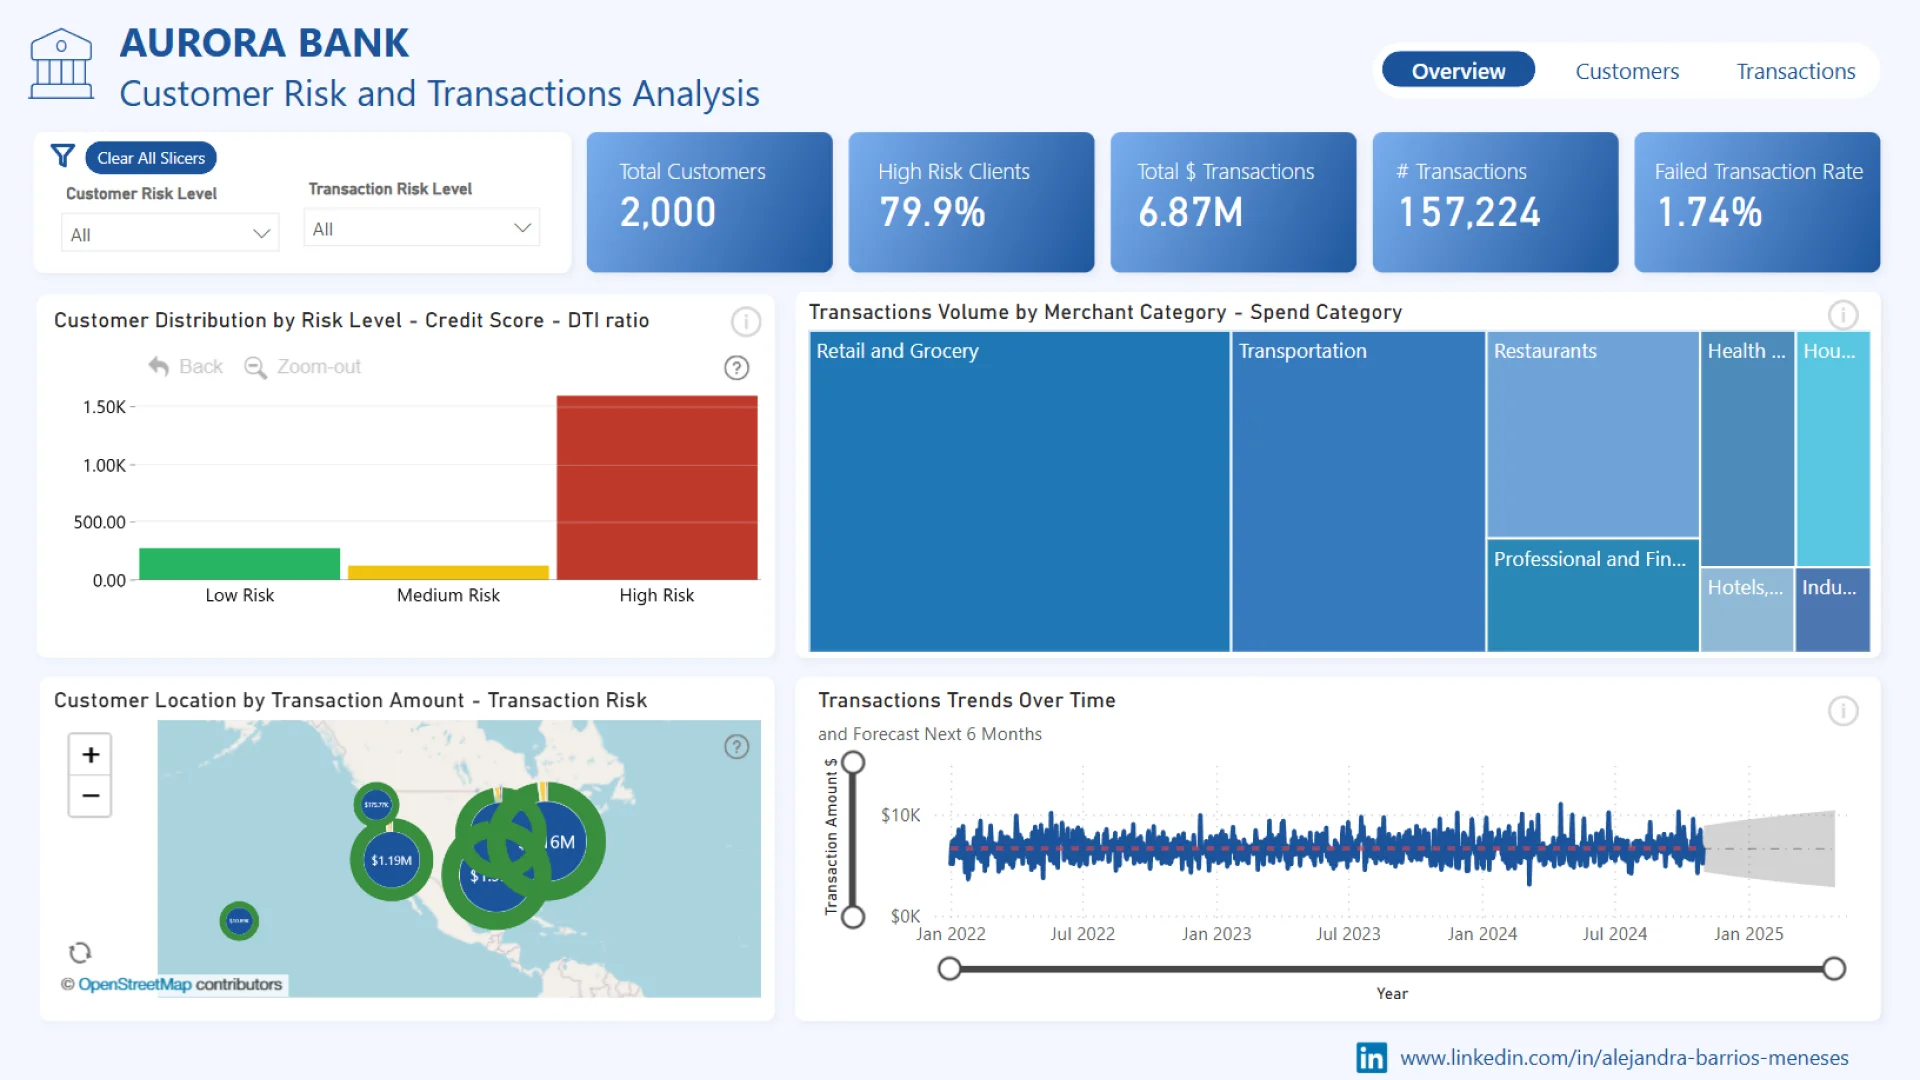Screen dimensions: 1920x1080
Task: Click the $1.19M map bubble
Action: [391, 860]
